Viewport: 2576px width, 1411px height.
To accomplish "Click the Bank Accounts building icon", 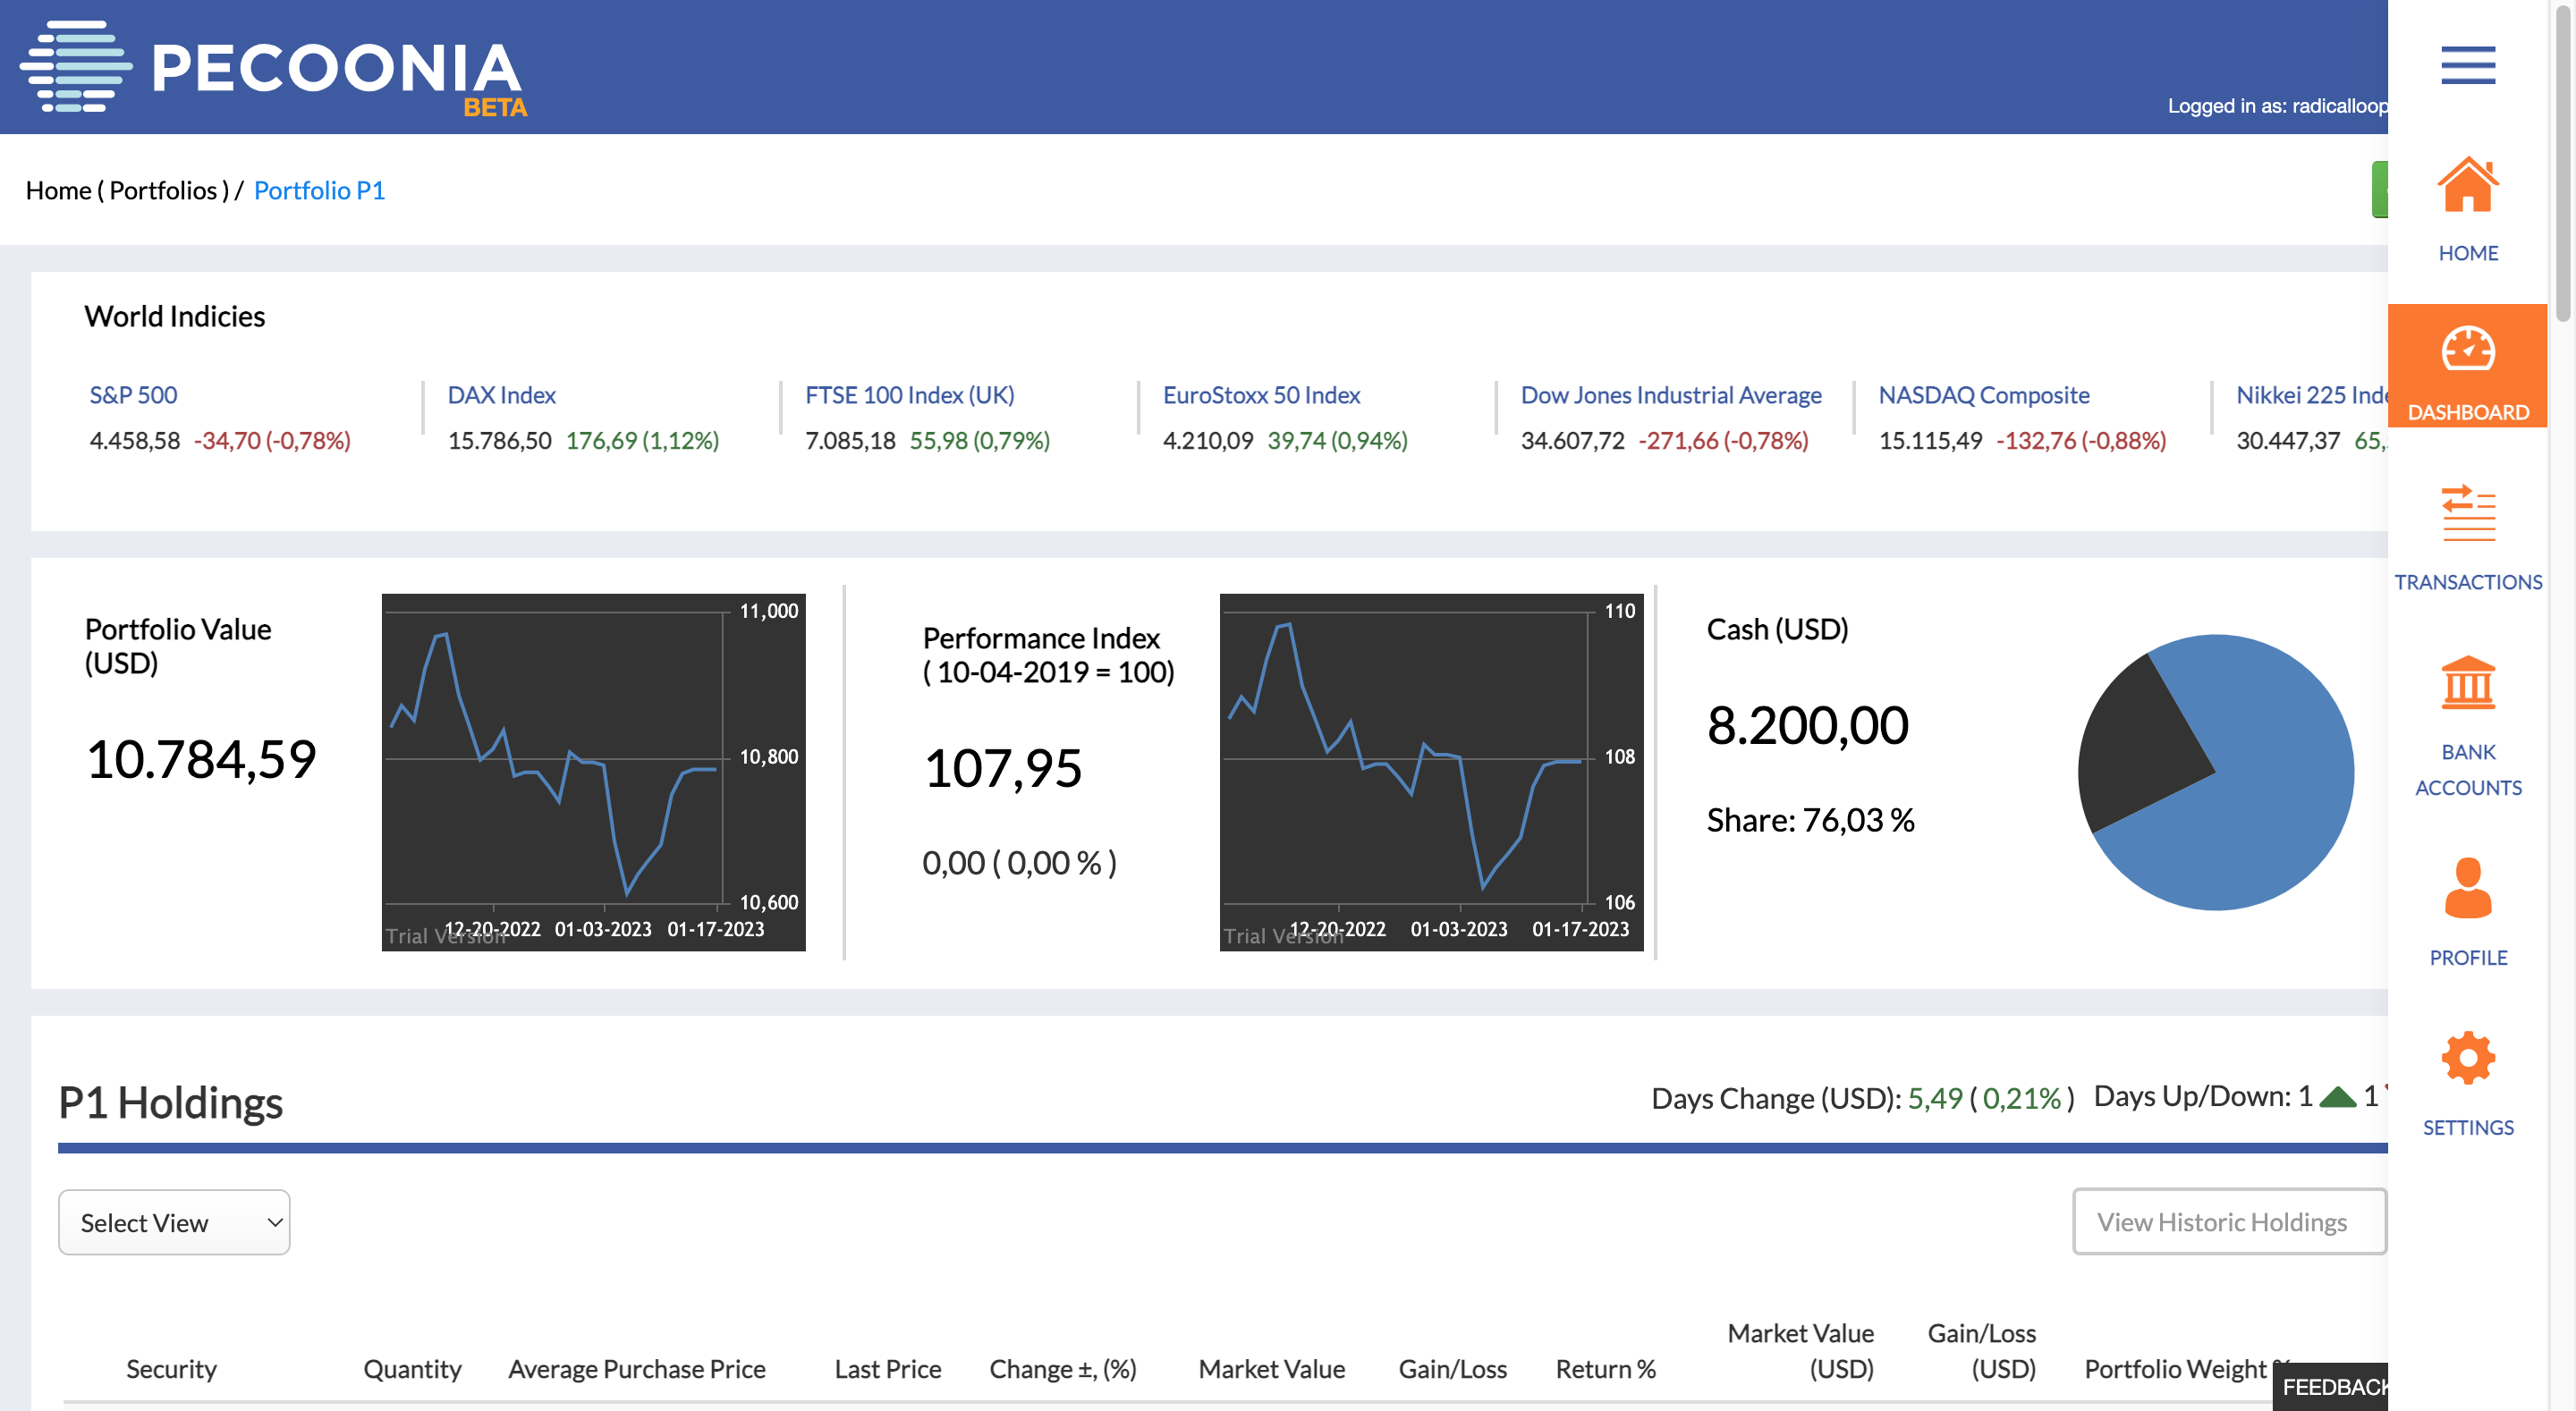I will 2467,683.
